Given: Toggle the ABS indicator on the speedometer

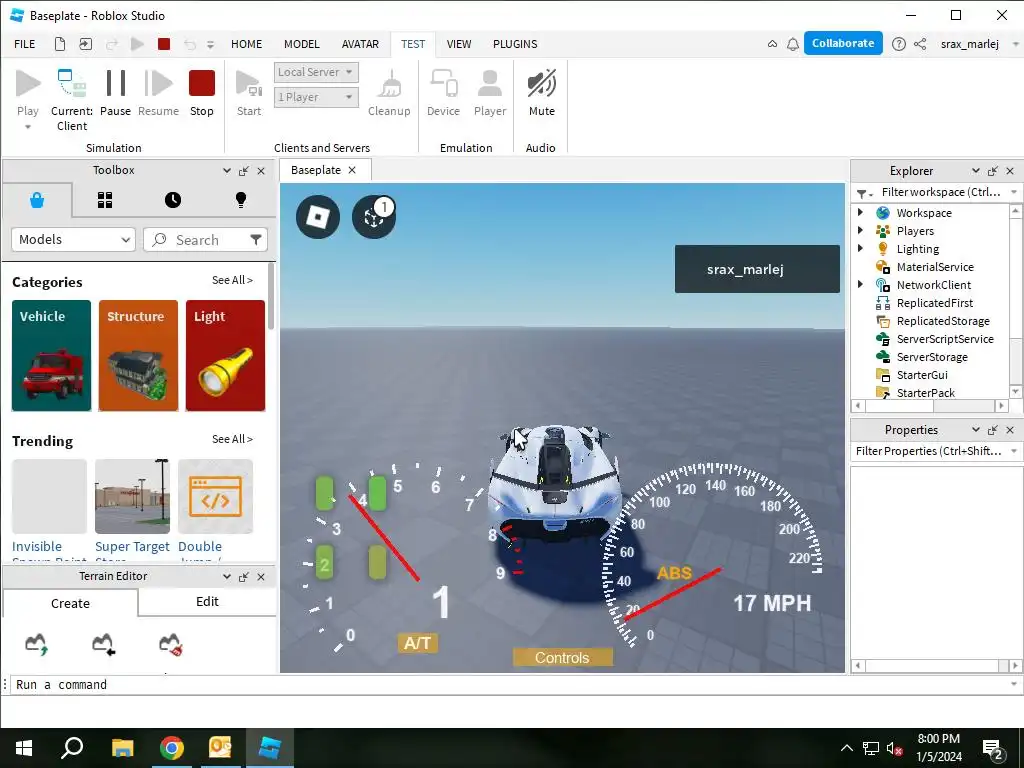Looking at the screenshot, I should pos(674,573).
